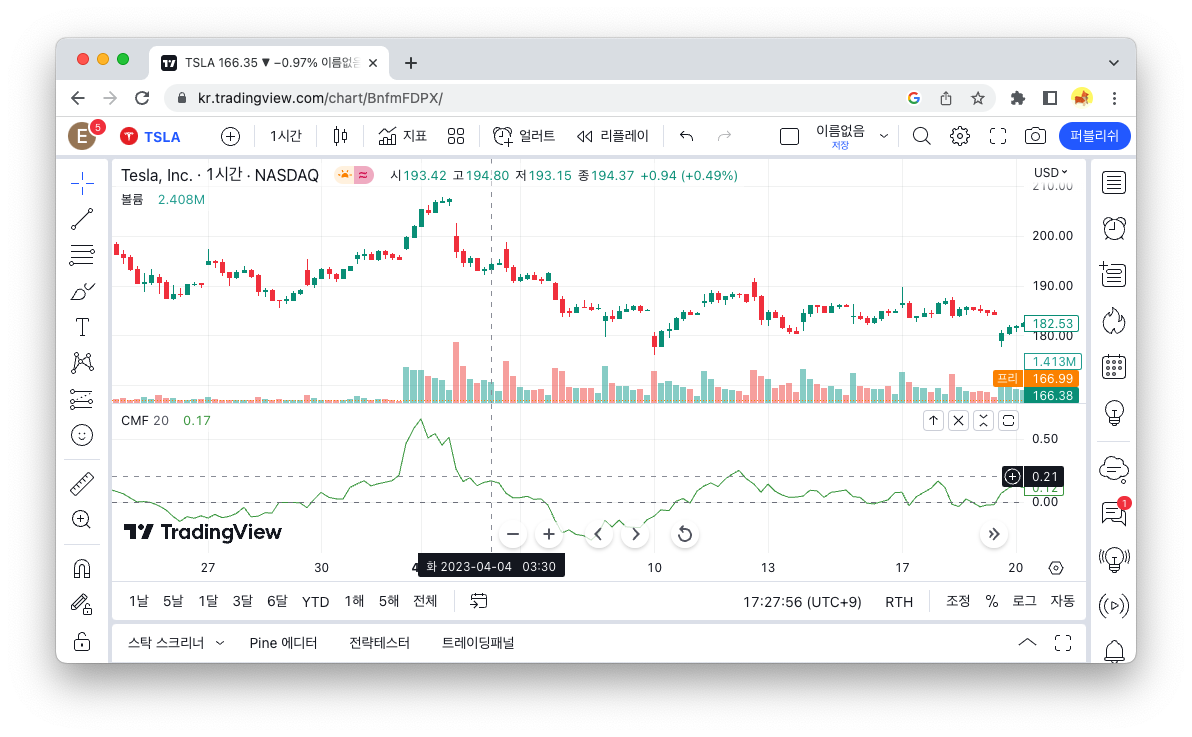This screenshot has width=1192, height=737.
Task: Open the emoji icons tool
Action: click(82, 435)
